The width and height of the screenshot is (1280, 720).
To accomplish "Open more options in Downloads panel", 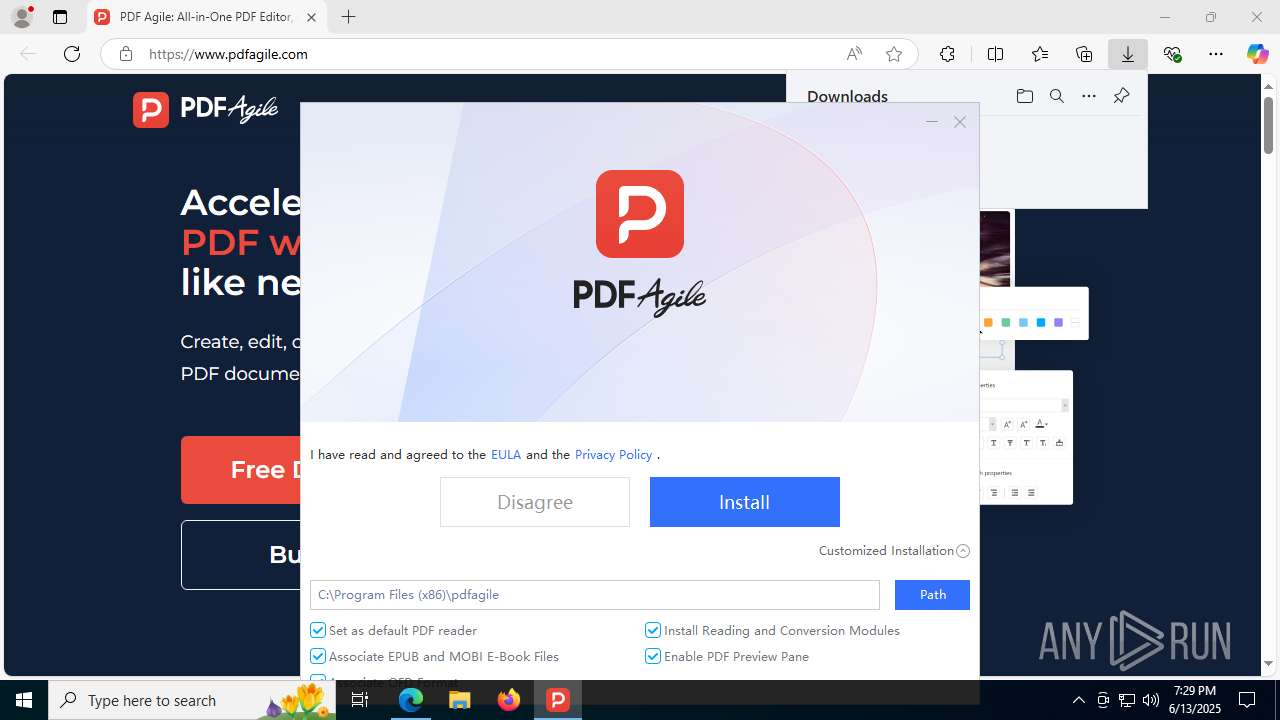I will (1088, 96).
